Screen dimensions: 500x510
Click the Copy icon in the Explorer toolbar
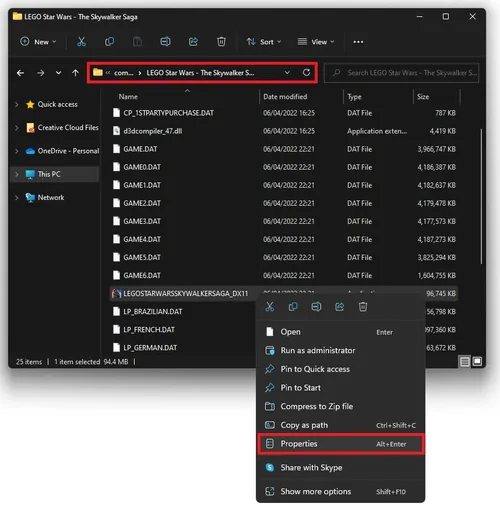point(109,42)
